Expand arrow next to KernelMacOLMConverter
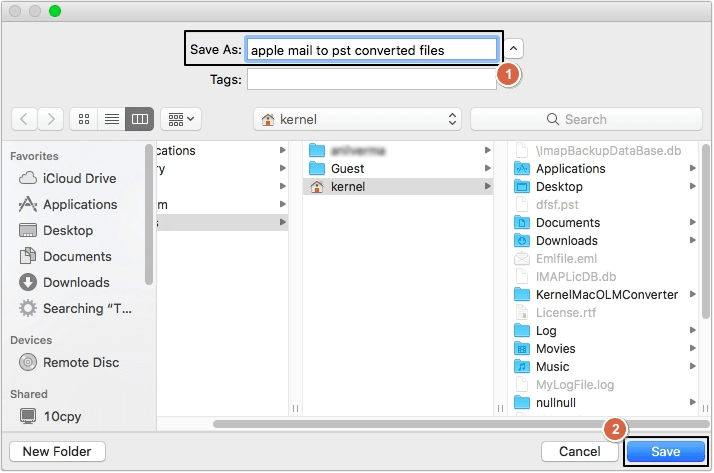 pos(693,295)
